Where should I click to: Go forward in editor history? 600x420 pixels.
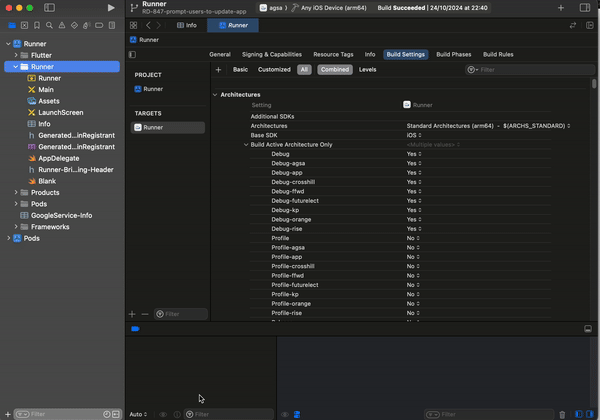158,25
